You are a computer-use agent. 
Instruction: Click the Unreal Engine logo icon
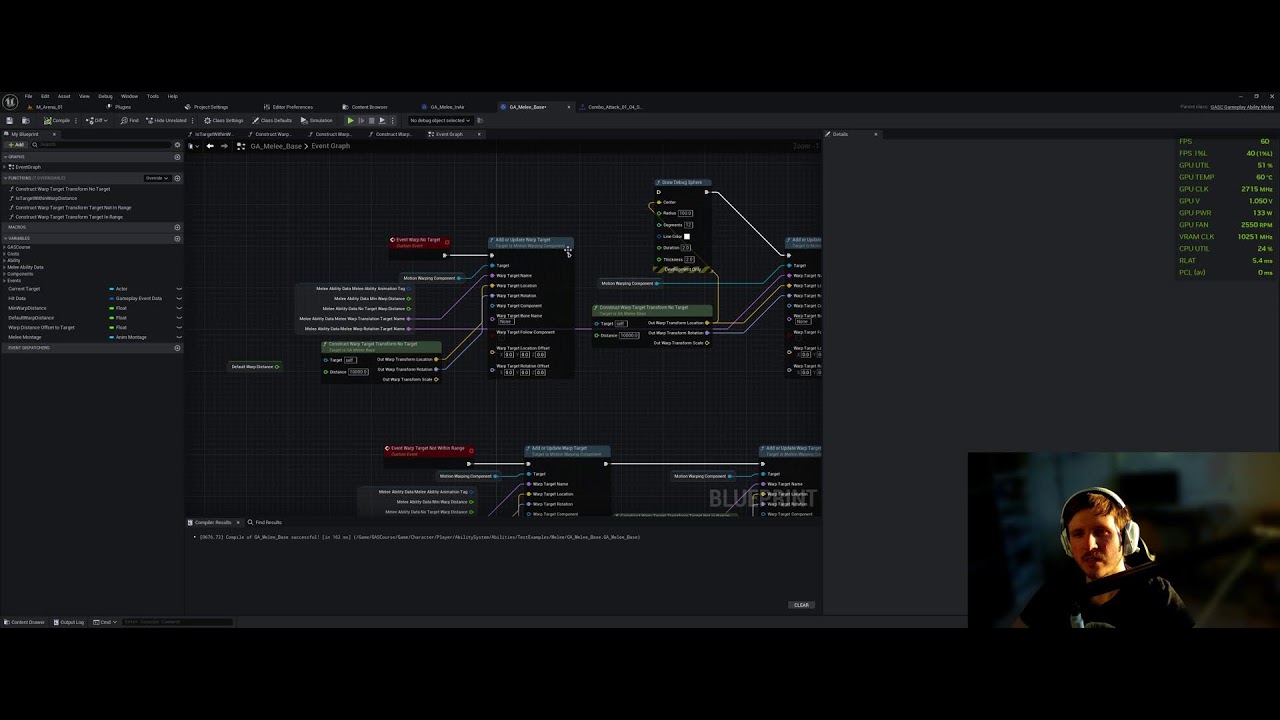[x=10, y=102]
